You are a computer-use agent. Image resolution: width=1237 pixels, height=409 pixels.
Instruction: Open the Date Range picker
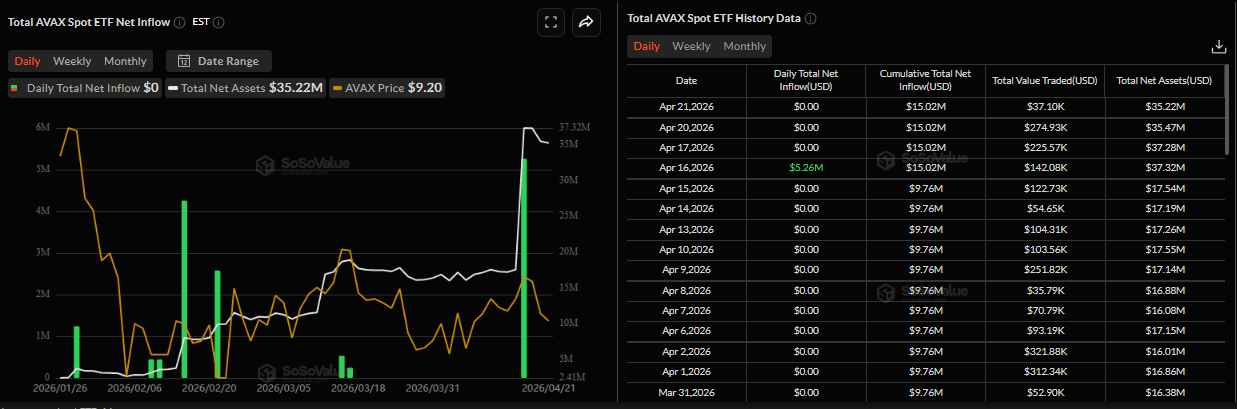pos(218,61)
